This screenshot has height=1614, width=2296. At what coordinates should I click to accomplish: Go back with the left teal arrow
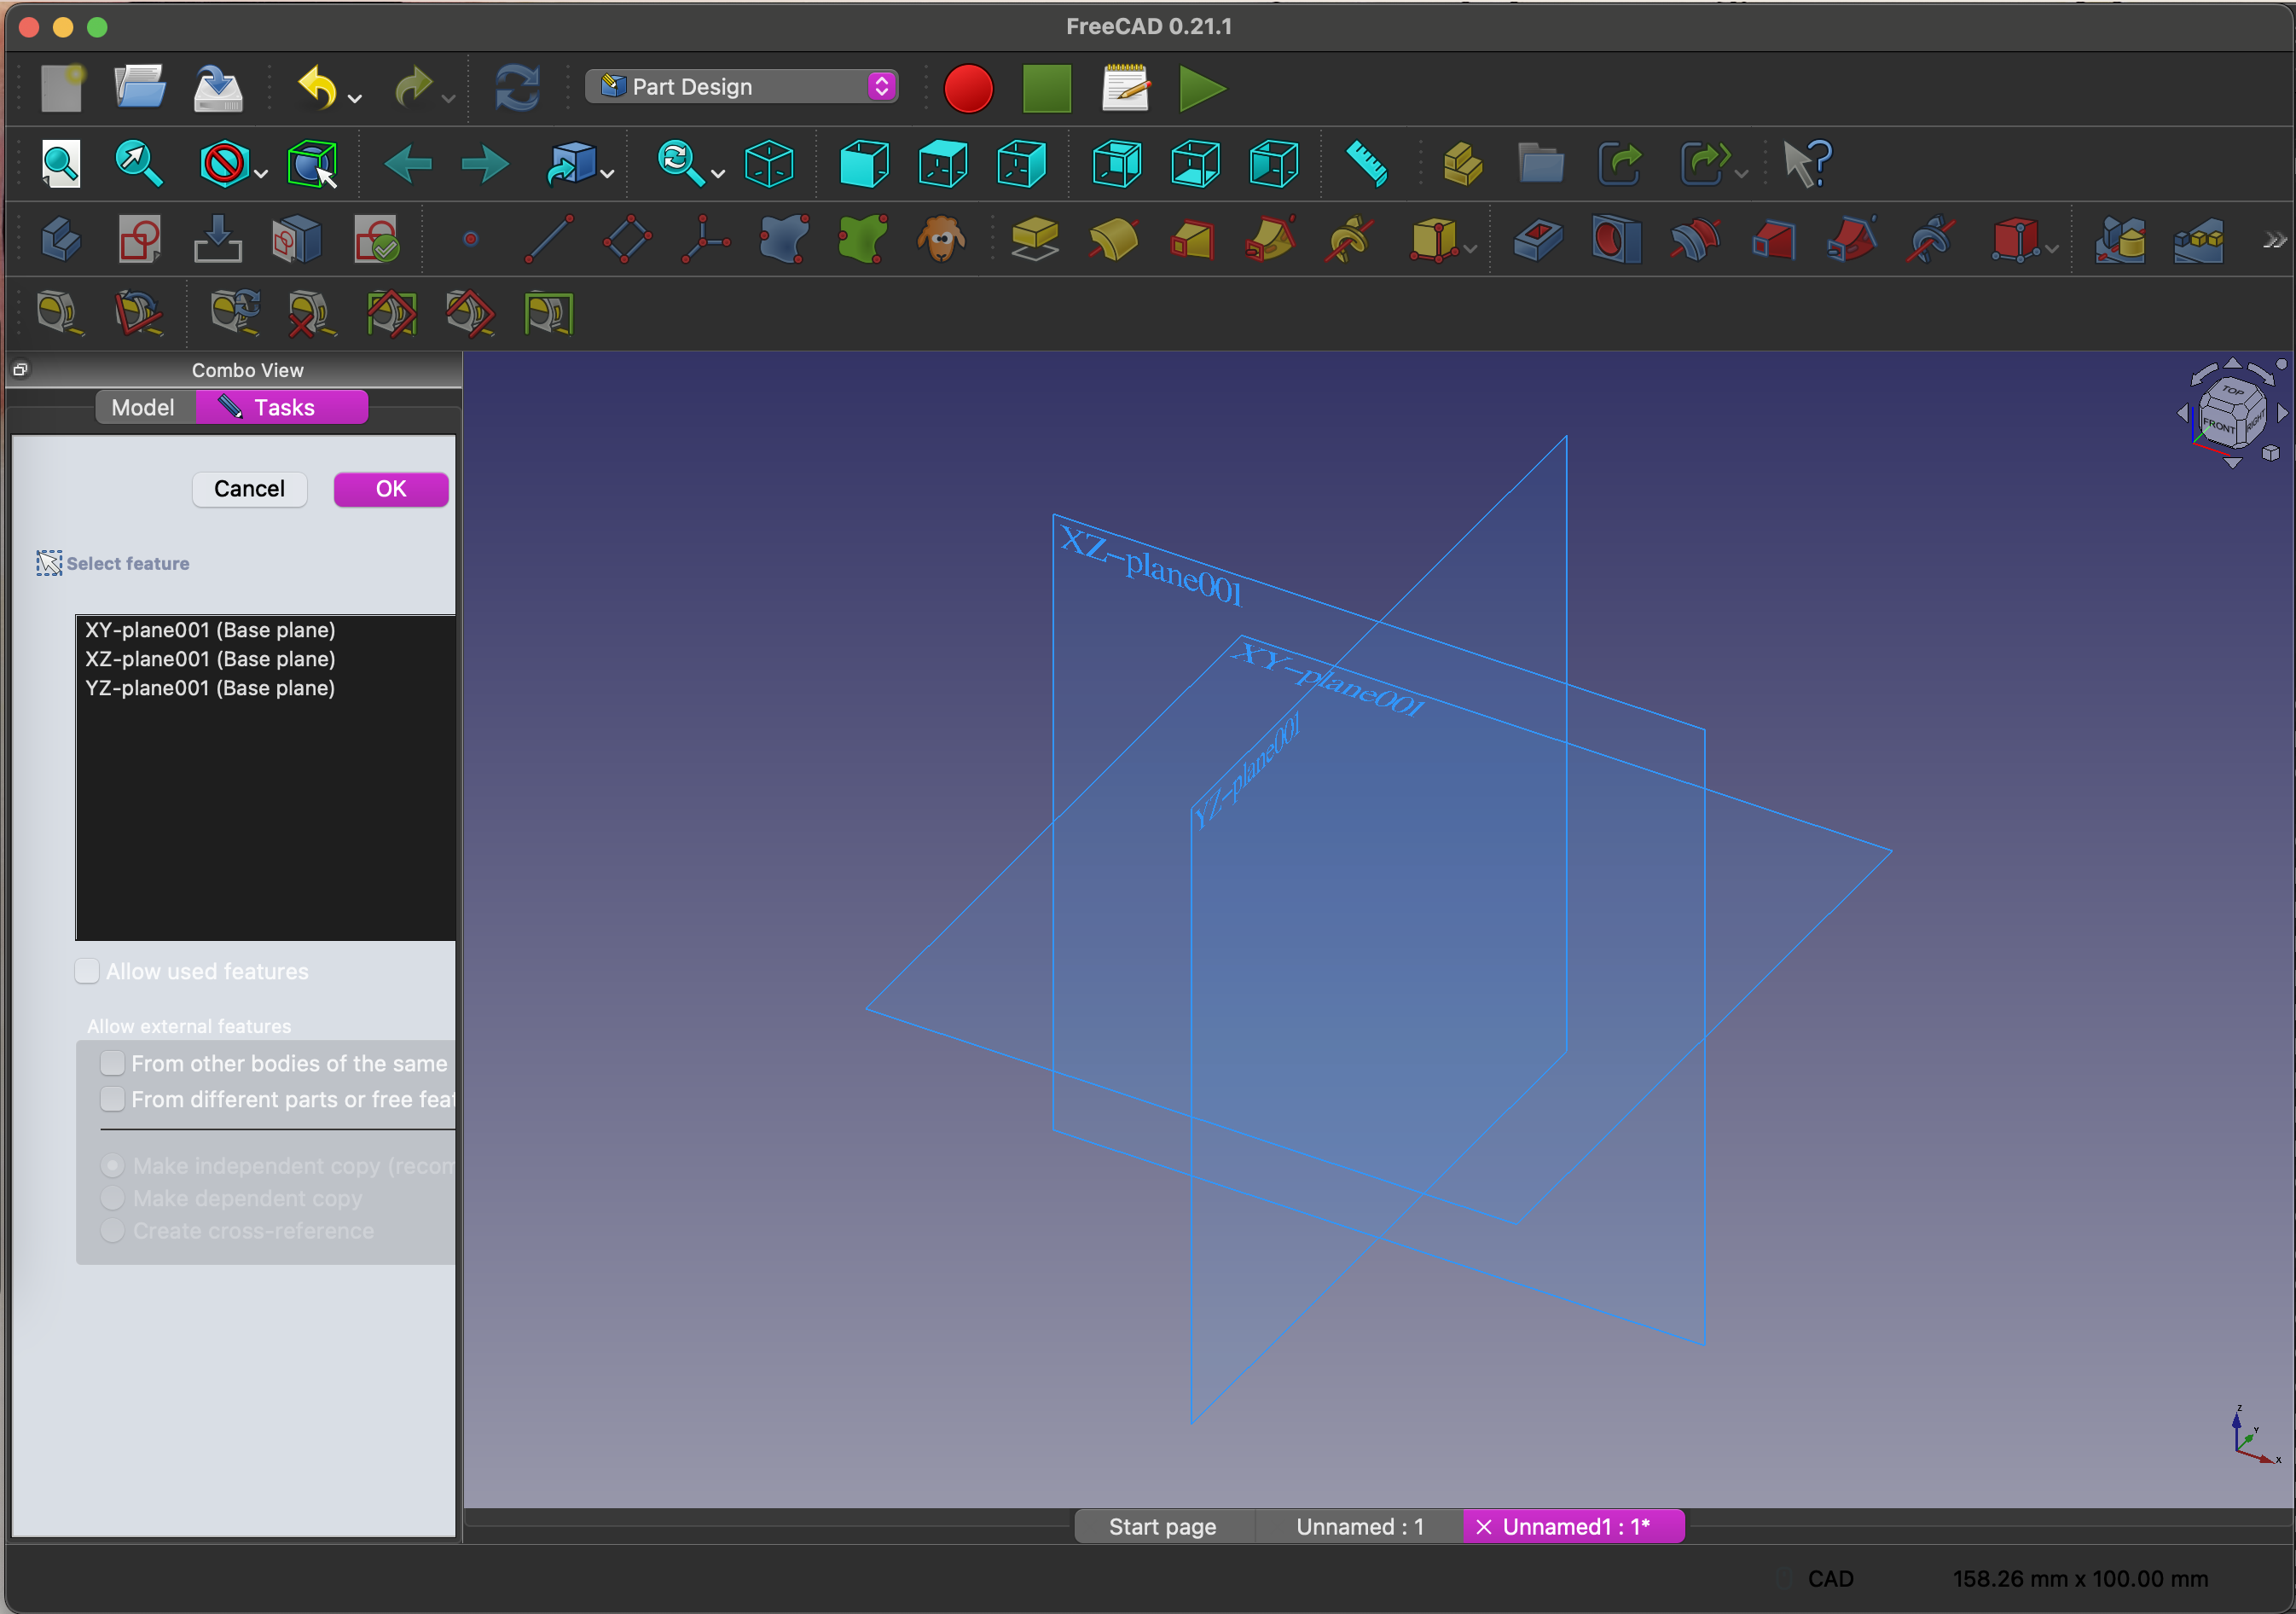point(408,164)
